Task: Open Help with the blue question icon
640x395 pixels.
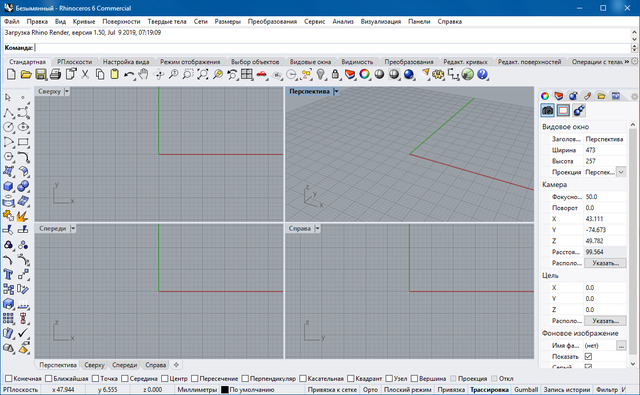Action: (482, 74)
